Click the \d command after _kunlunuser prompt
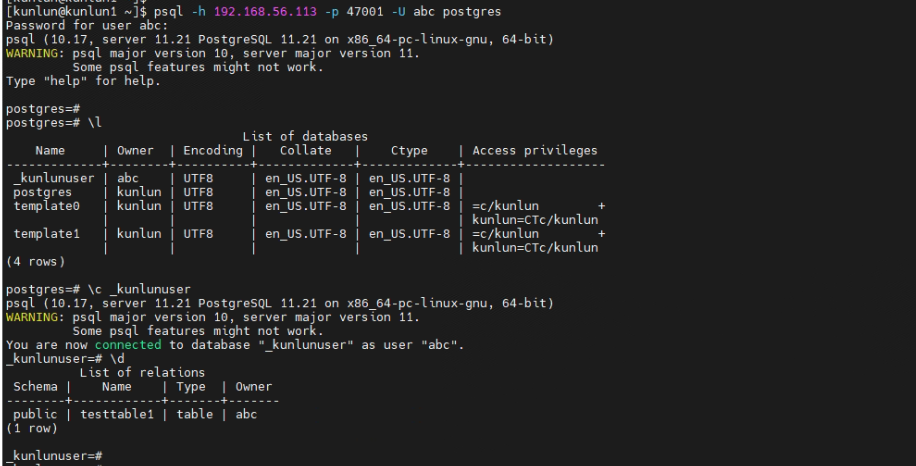The image size is (916, 466). click(117, 359)
